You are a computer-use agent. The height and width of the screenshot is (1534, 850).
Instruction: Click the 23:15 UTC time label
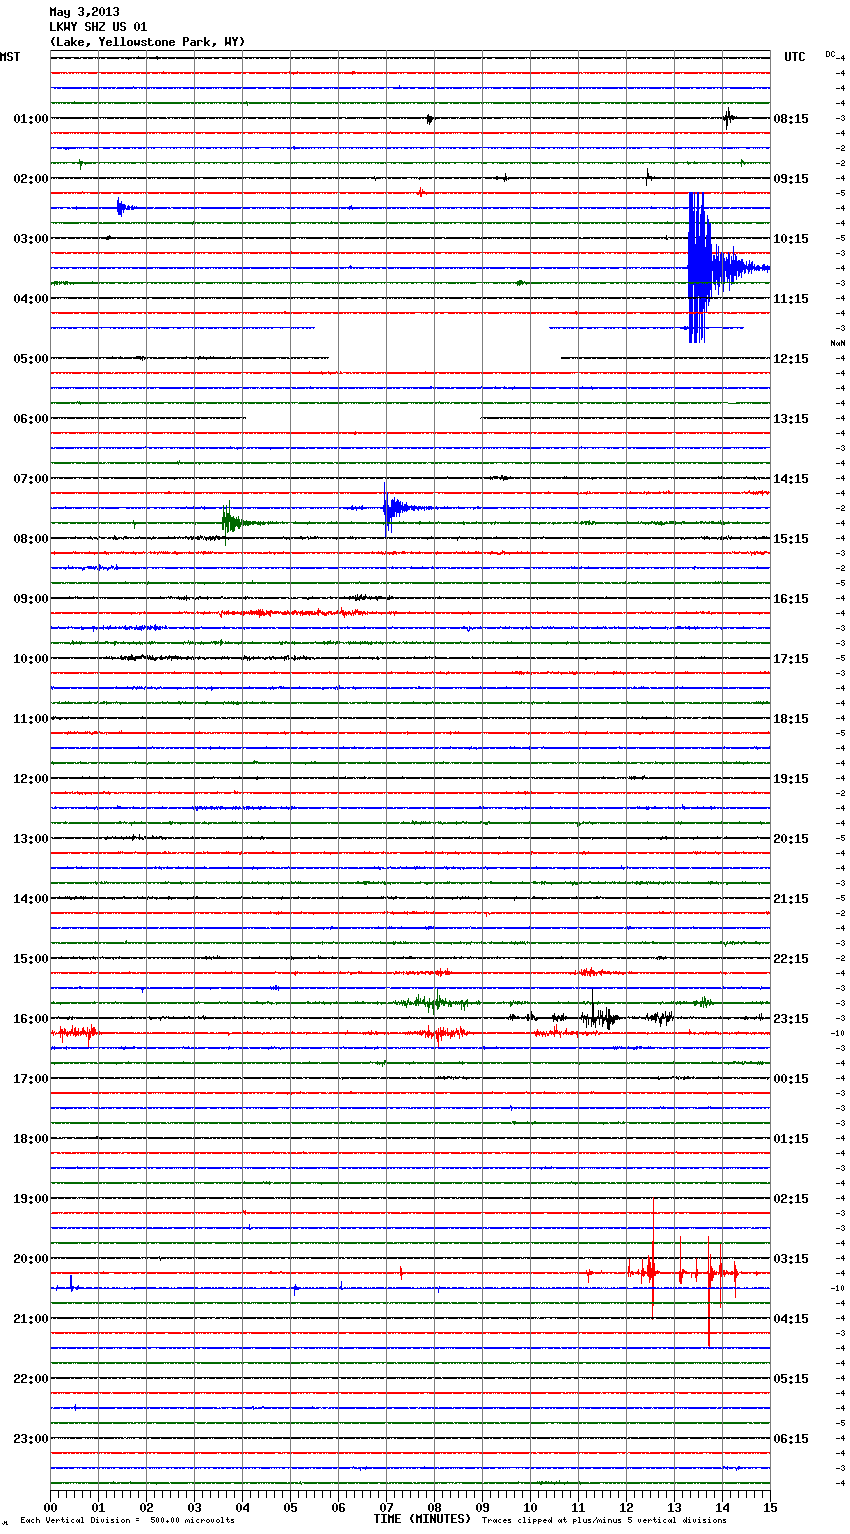[x=791, y=1019]
